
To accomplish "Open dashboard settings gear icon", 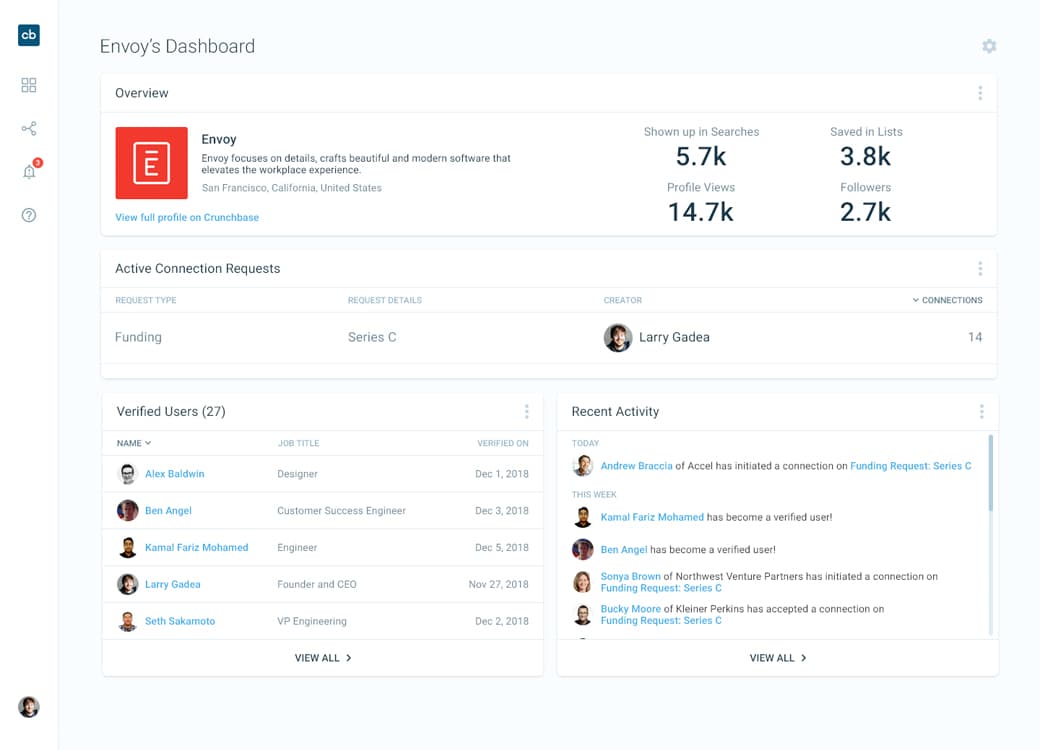I will coord(989,46).
